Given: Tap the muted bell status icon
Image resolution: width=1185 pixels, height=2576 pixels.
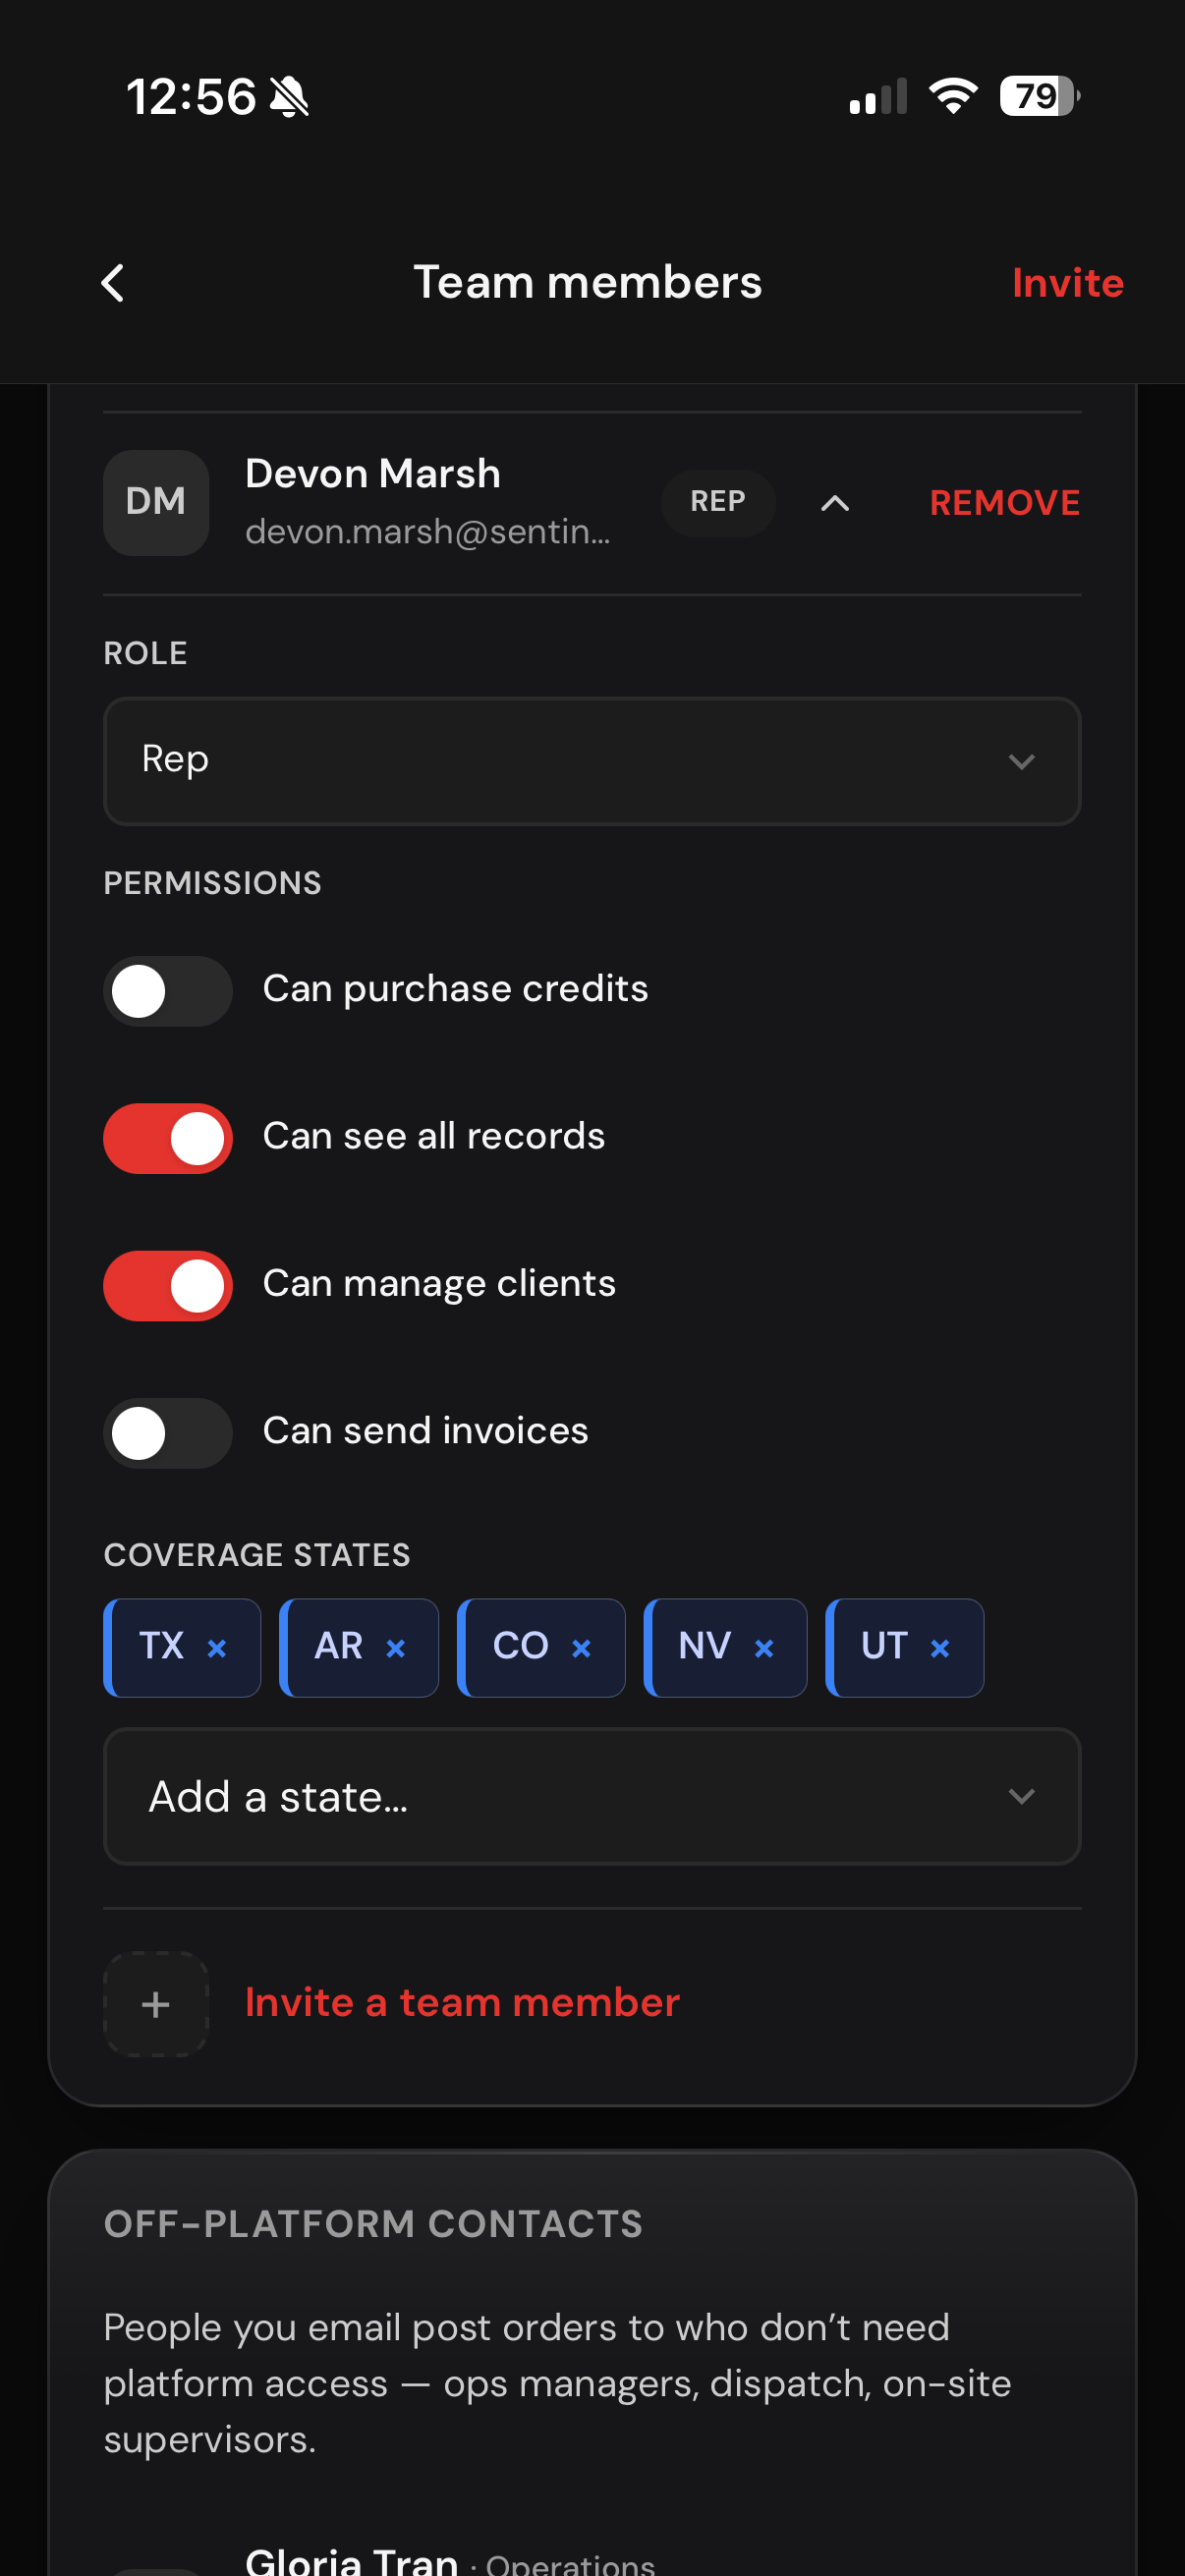Looking at the screenshot, I should [290, 97].
